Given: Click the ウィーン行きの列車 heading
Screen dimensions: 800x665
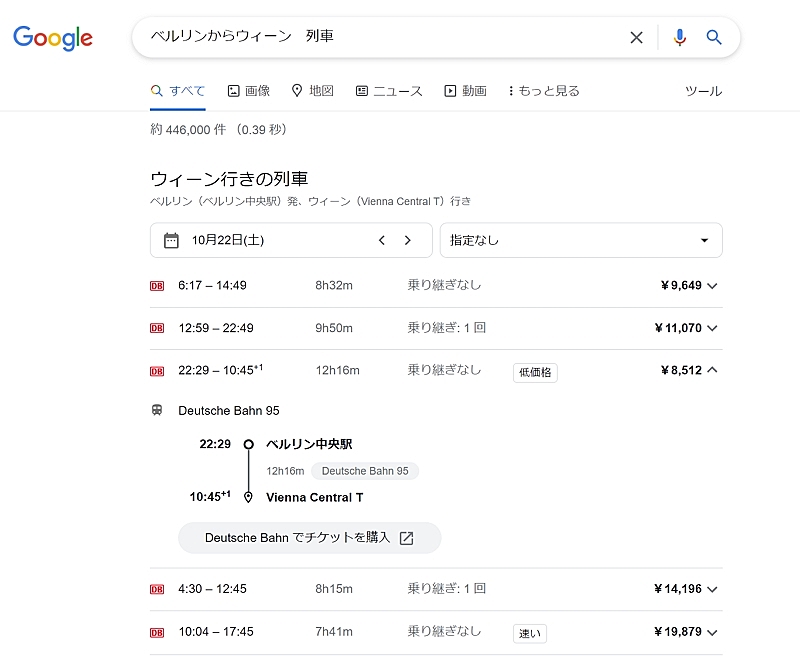Looking at the screenshot, I should [x=229, y=179].
